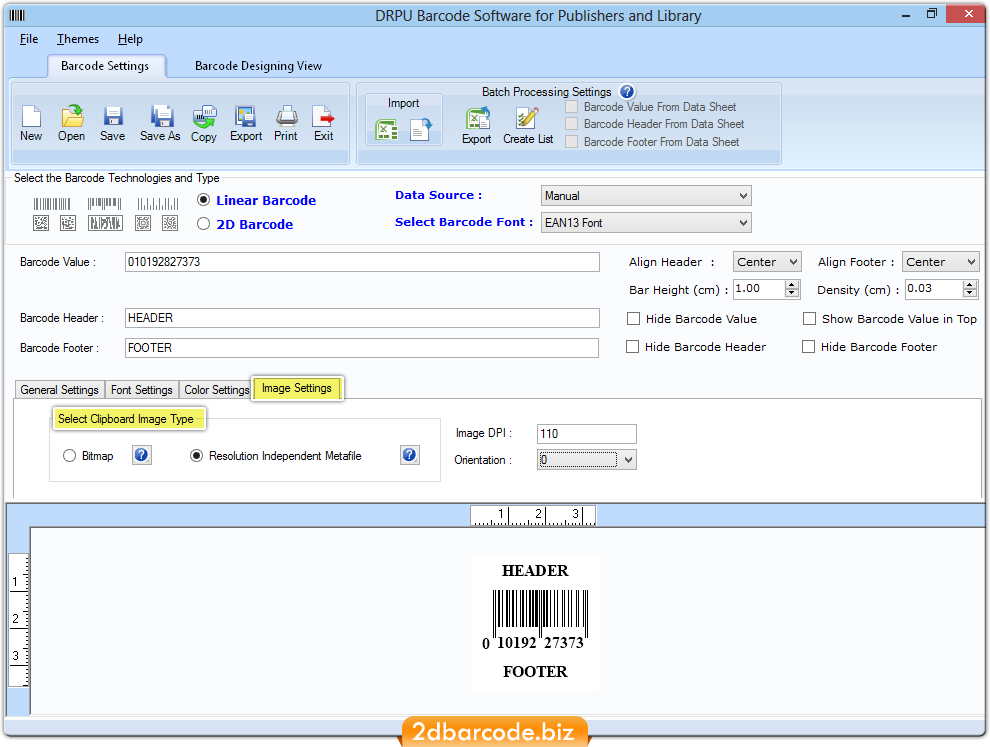Check Hide Barcode Header

click(632, 347)
